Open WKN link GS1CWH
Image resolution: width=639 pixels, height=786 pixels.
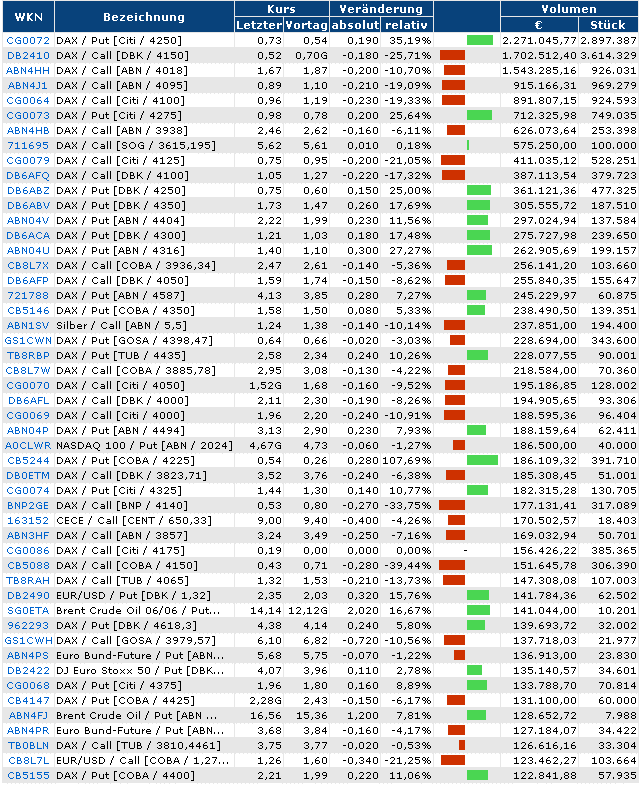point(28,642)
